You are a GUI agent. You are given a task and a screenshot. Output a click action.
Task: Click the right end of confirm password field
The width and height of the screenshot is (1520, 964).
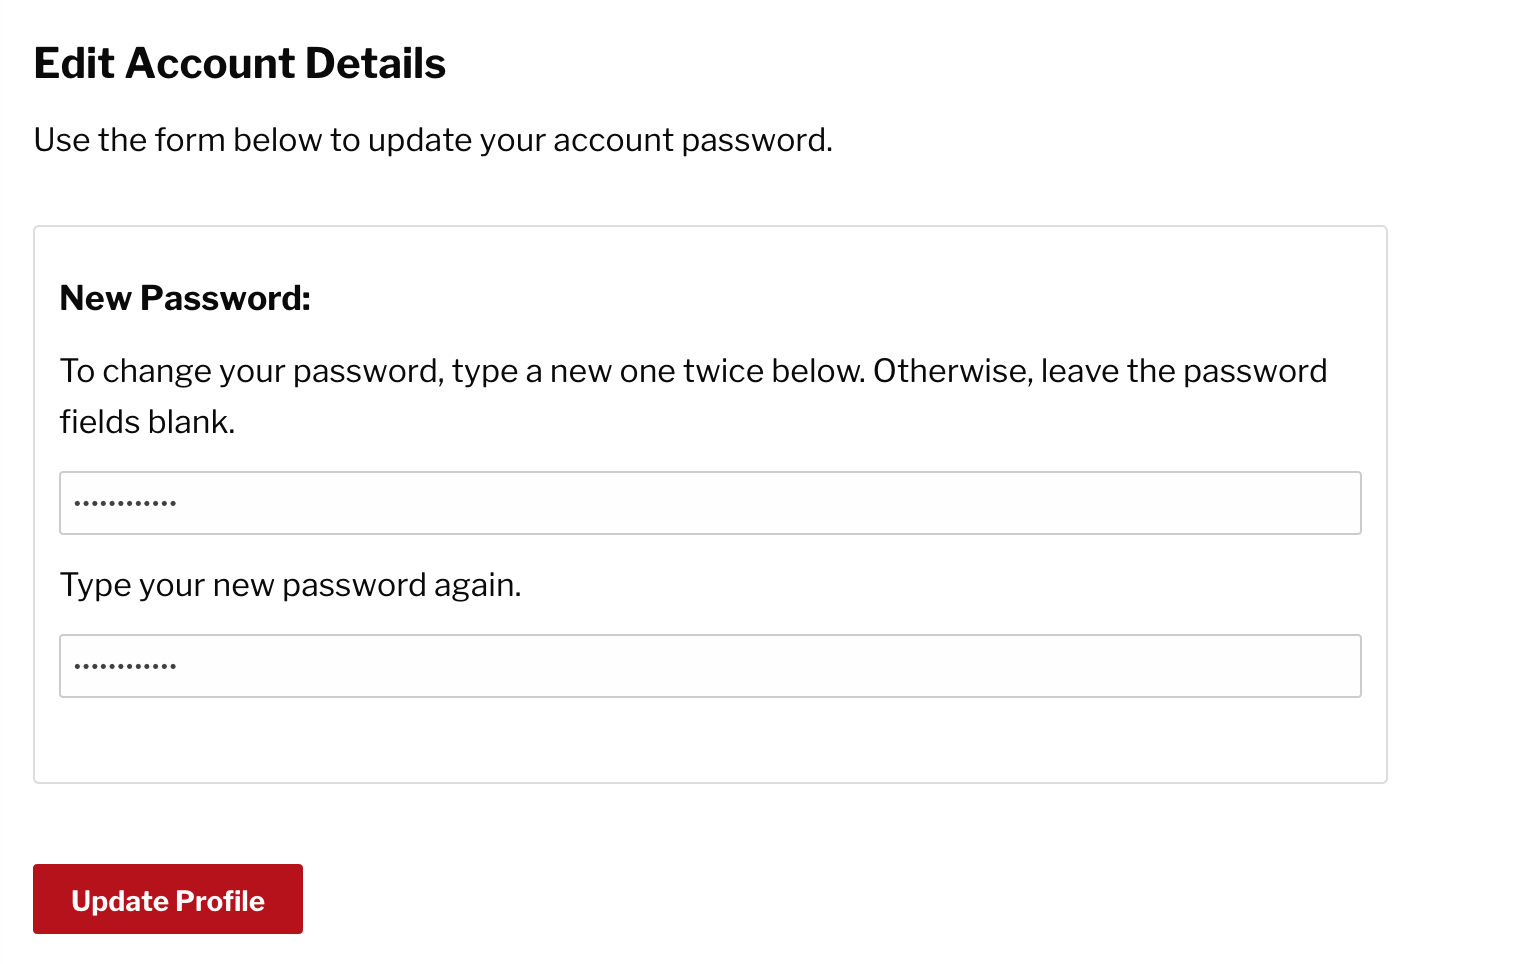[1330, 666]
